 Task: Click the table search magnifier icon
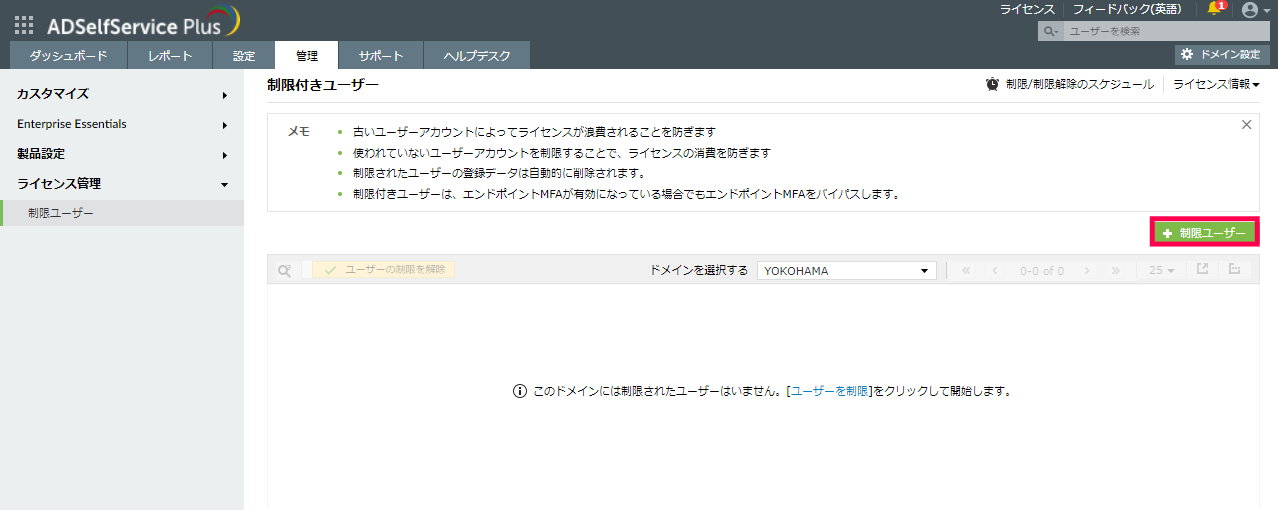coord(285,271)
